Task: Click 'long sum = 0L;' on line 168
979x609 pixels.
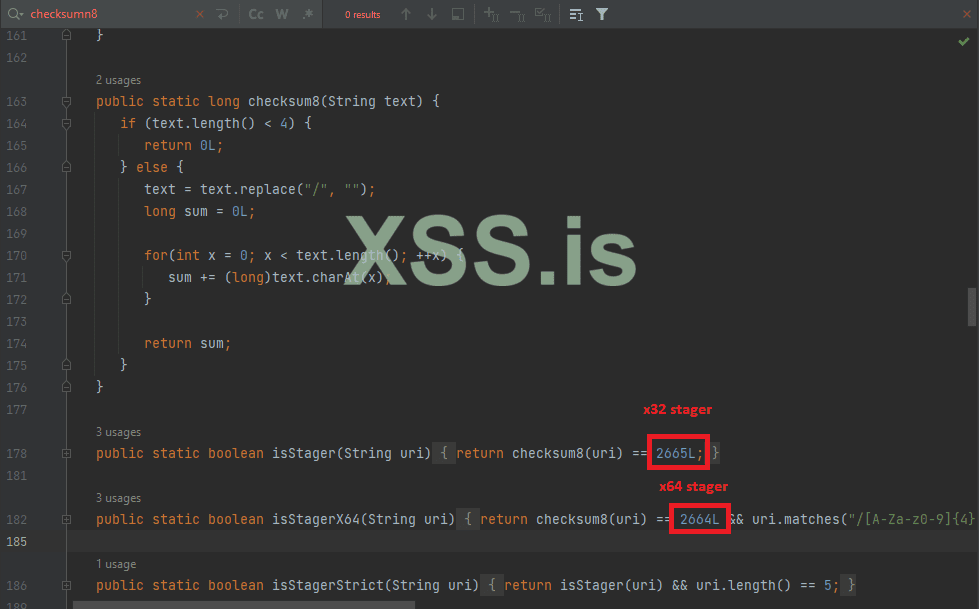Action: point(200,211)
